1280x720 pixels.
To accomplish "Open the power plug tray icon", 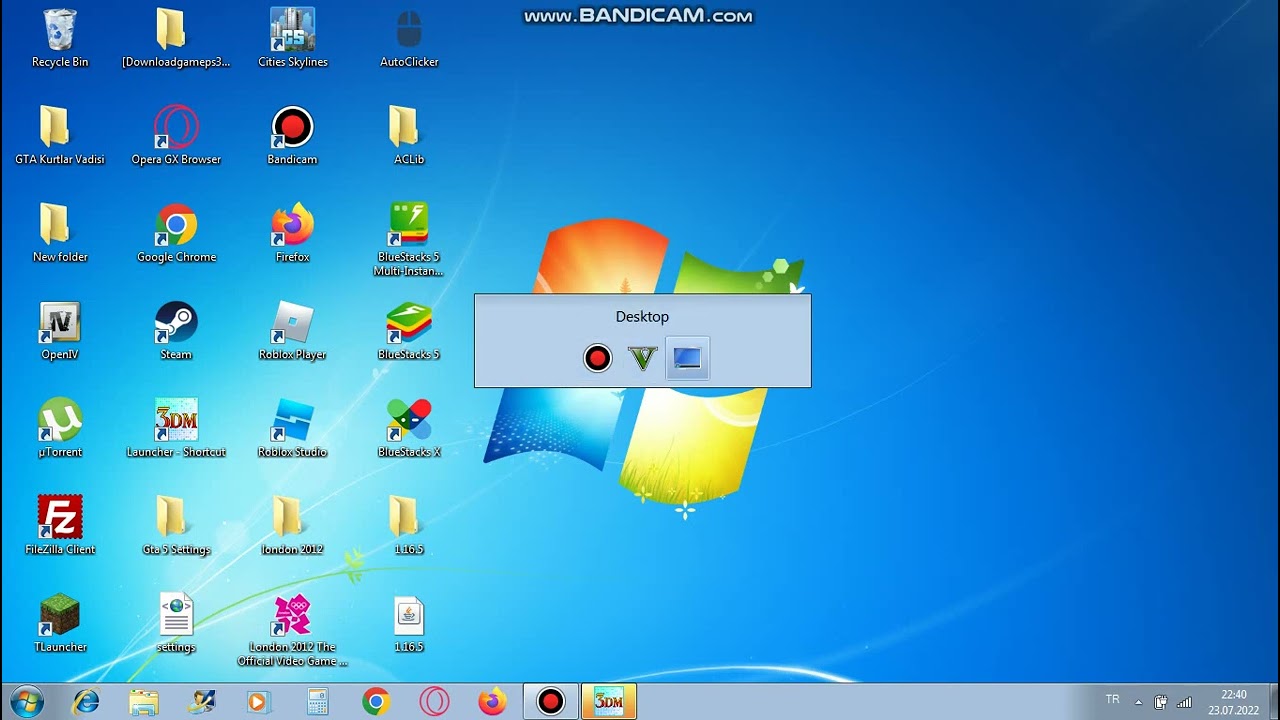I will pyautogui.click(x=1161, y=702).
